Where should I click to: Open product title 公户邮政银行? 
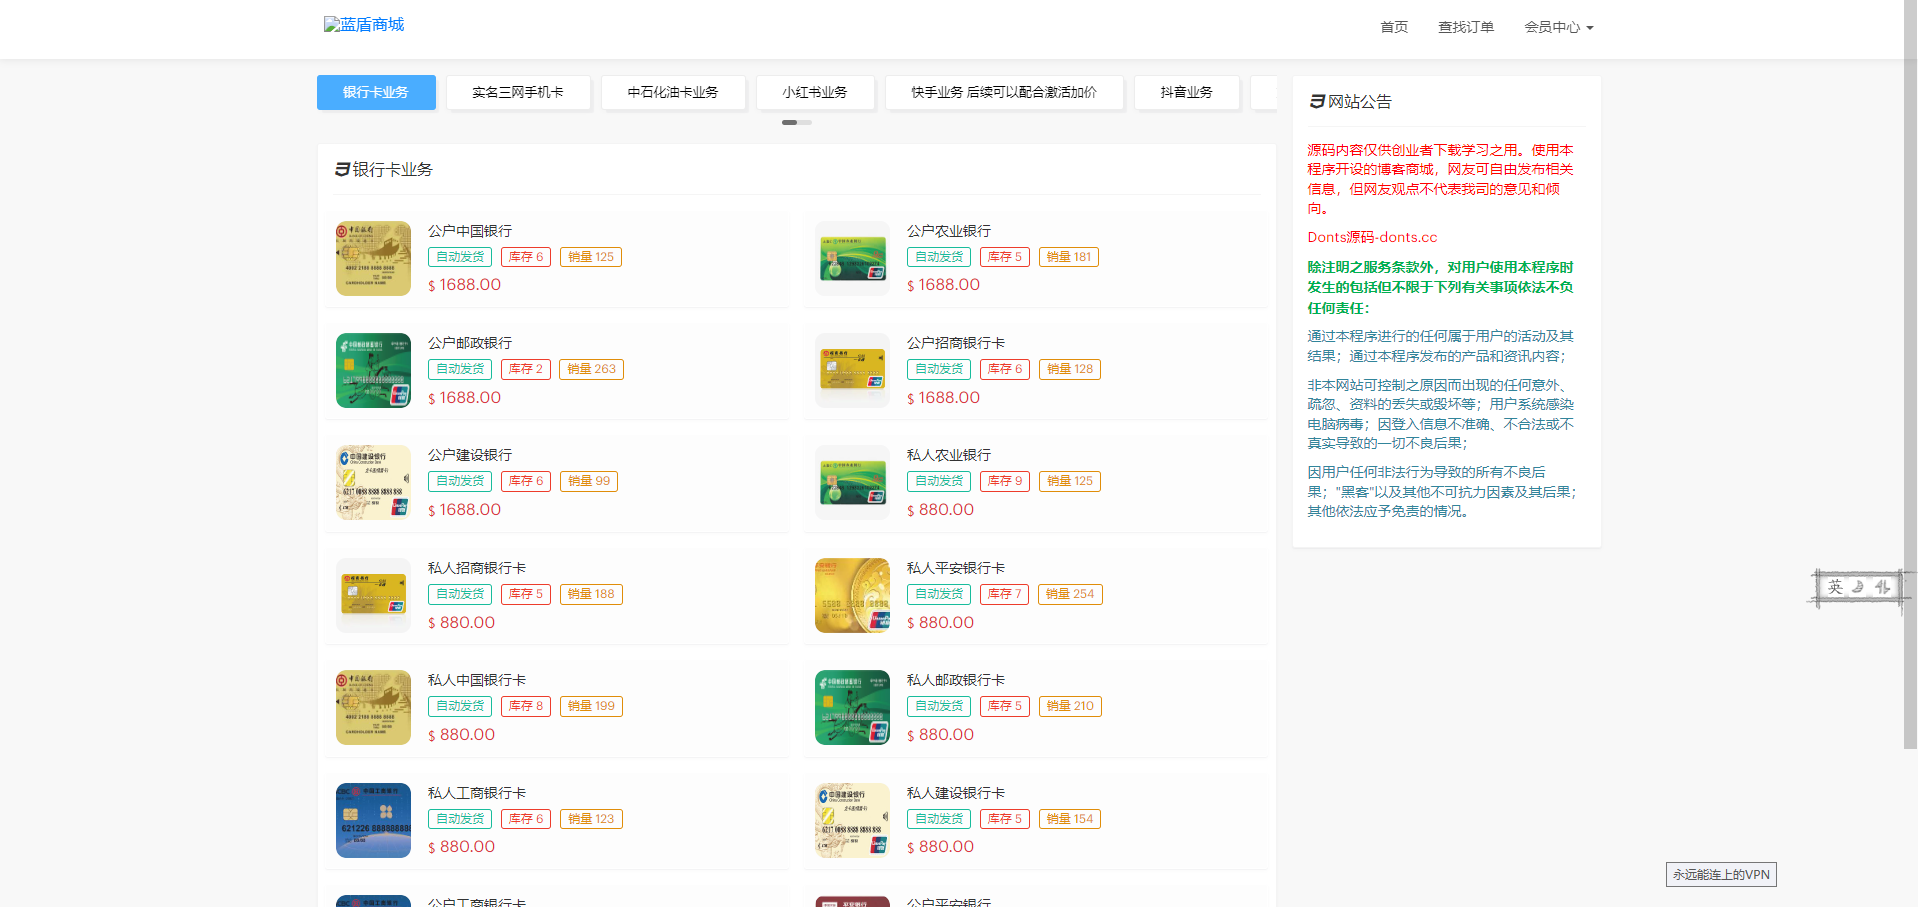coord(470,343)
